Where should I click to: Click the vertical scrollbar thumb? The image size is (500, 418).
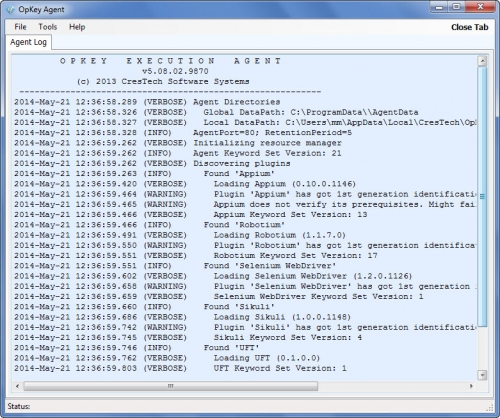click(482, 197)
